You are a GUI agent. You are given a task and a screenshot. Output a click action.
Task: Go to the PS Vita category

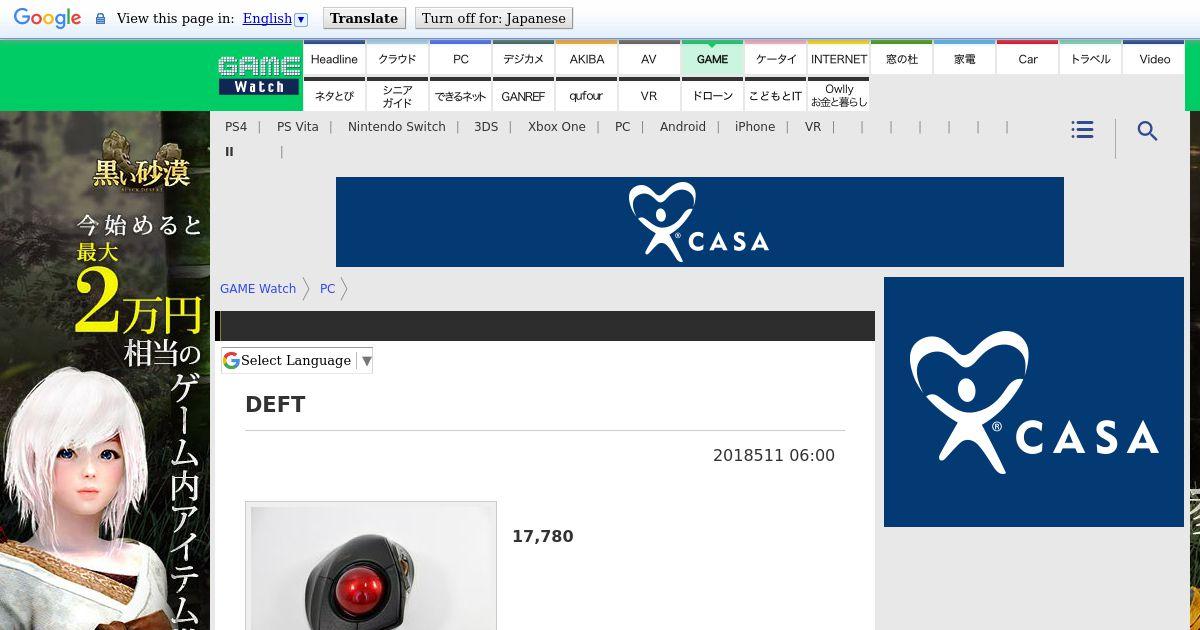tap(298, 127)
